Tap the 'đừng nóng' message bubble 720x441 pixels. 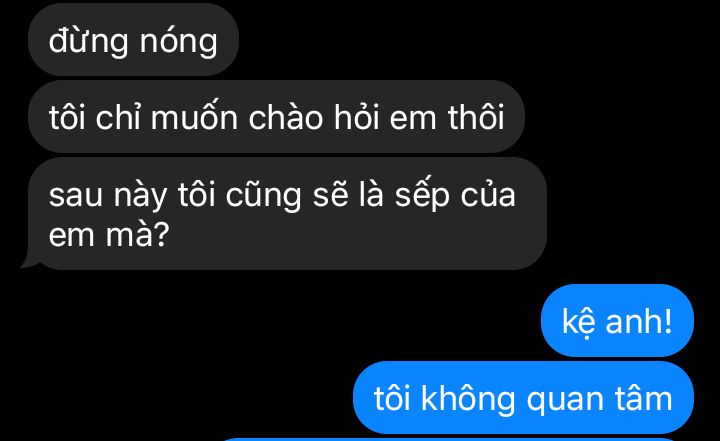click(x=133, y=40)
